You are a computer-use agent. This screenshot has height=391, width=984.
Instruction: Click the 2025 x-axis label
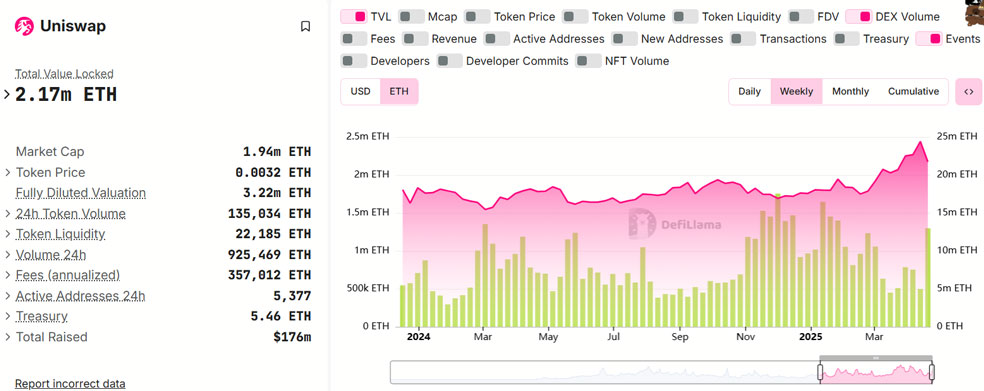point(811,337)
